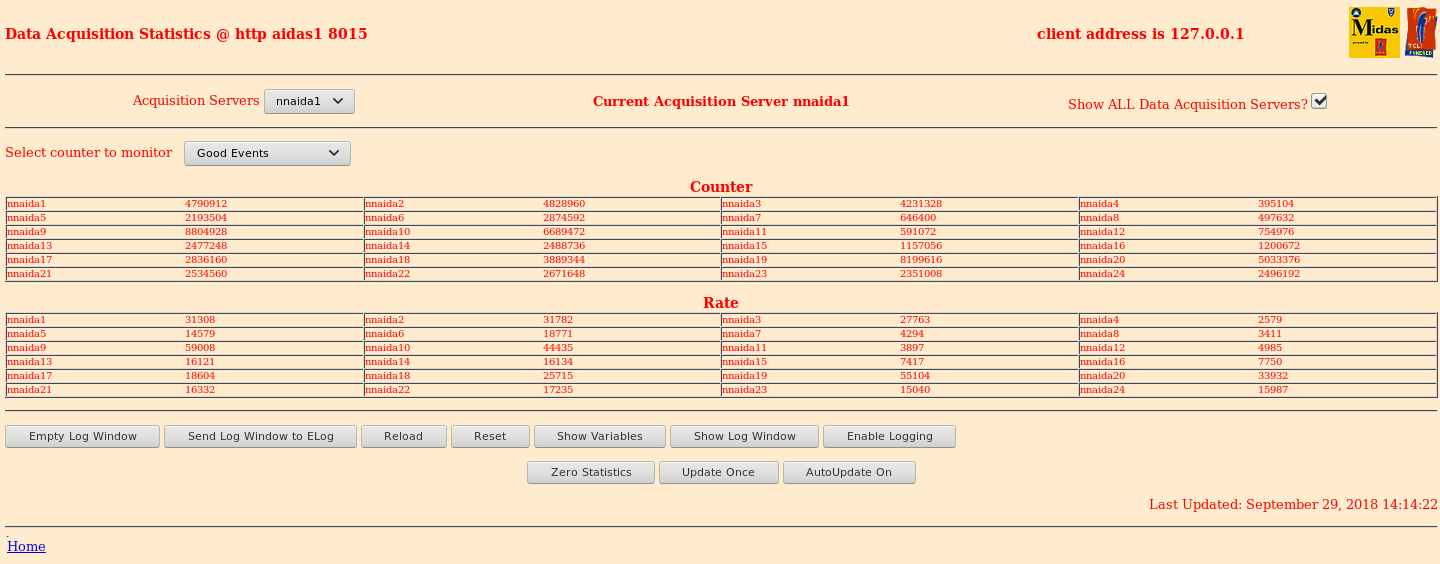Viewport: 1440px width, 564px height.
Task: Turn AutoUpdate On button
Action: click(849, 472)
